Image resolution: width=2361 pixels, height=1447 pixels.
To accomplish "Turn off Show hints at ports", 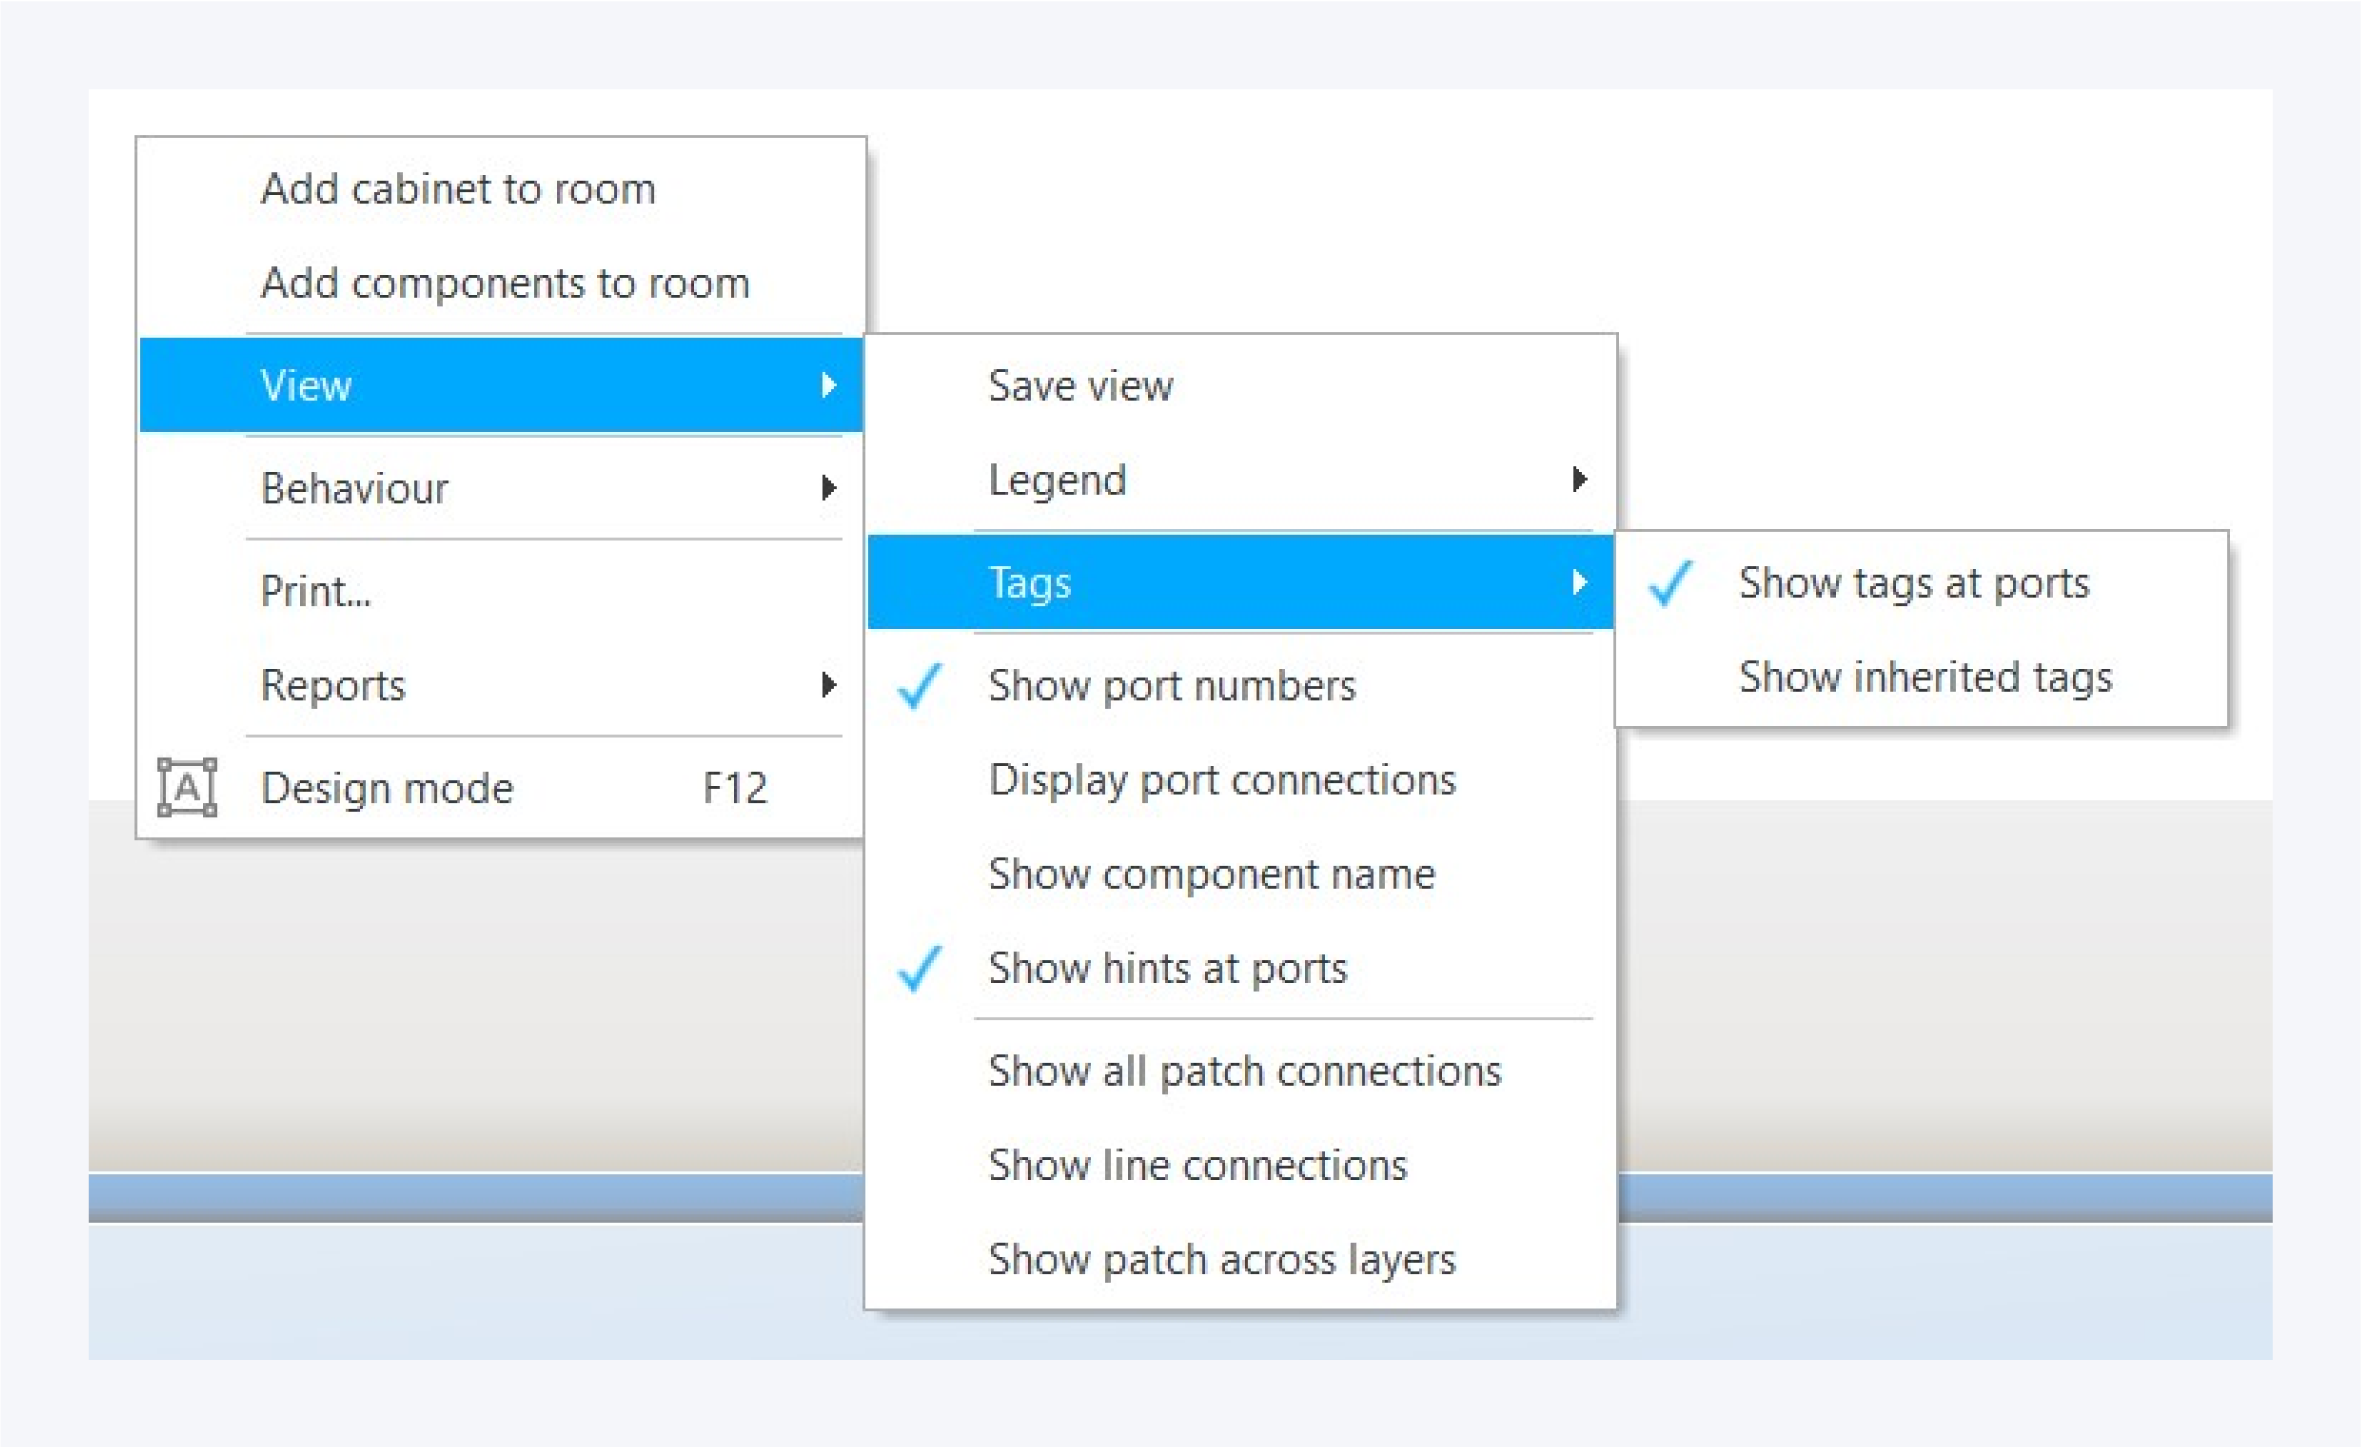I will 1166,969.
